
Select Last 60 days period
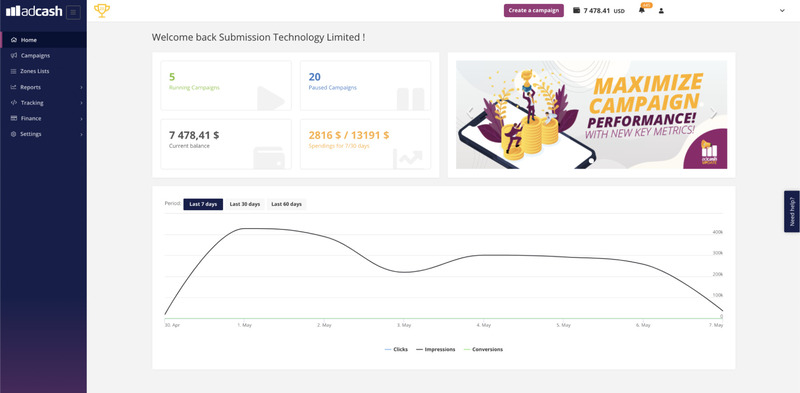coord(286,204)
